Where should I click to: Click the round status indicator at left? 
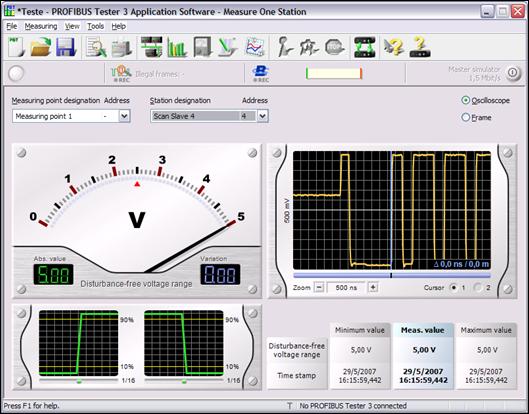point(16,73)
